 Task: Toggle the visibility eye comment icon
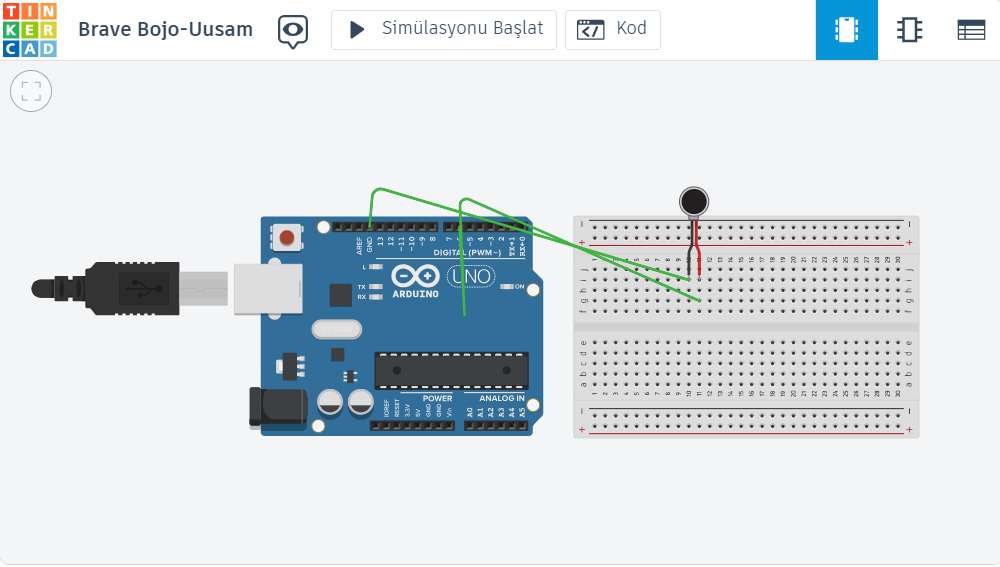tap(292, 30)
